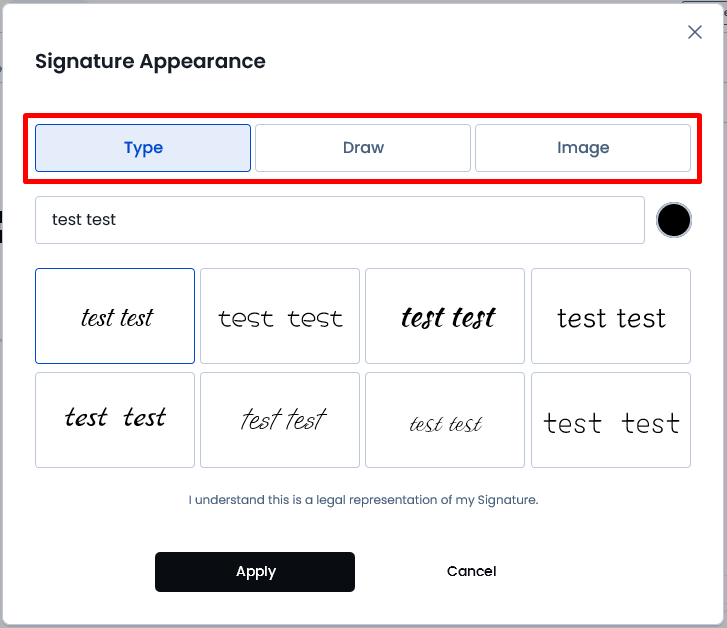Viewport: 727px width, 628px height.
Task: Select the tall slanted cursive signature style
Action: coord(280,420)
